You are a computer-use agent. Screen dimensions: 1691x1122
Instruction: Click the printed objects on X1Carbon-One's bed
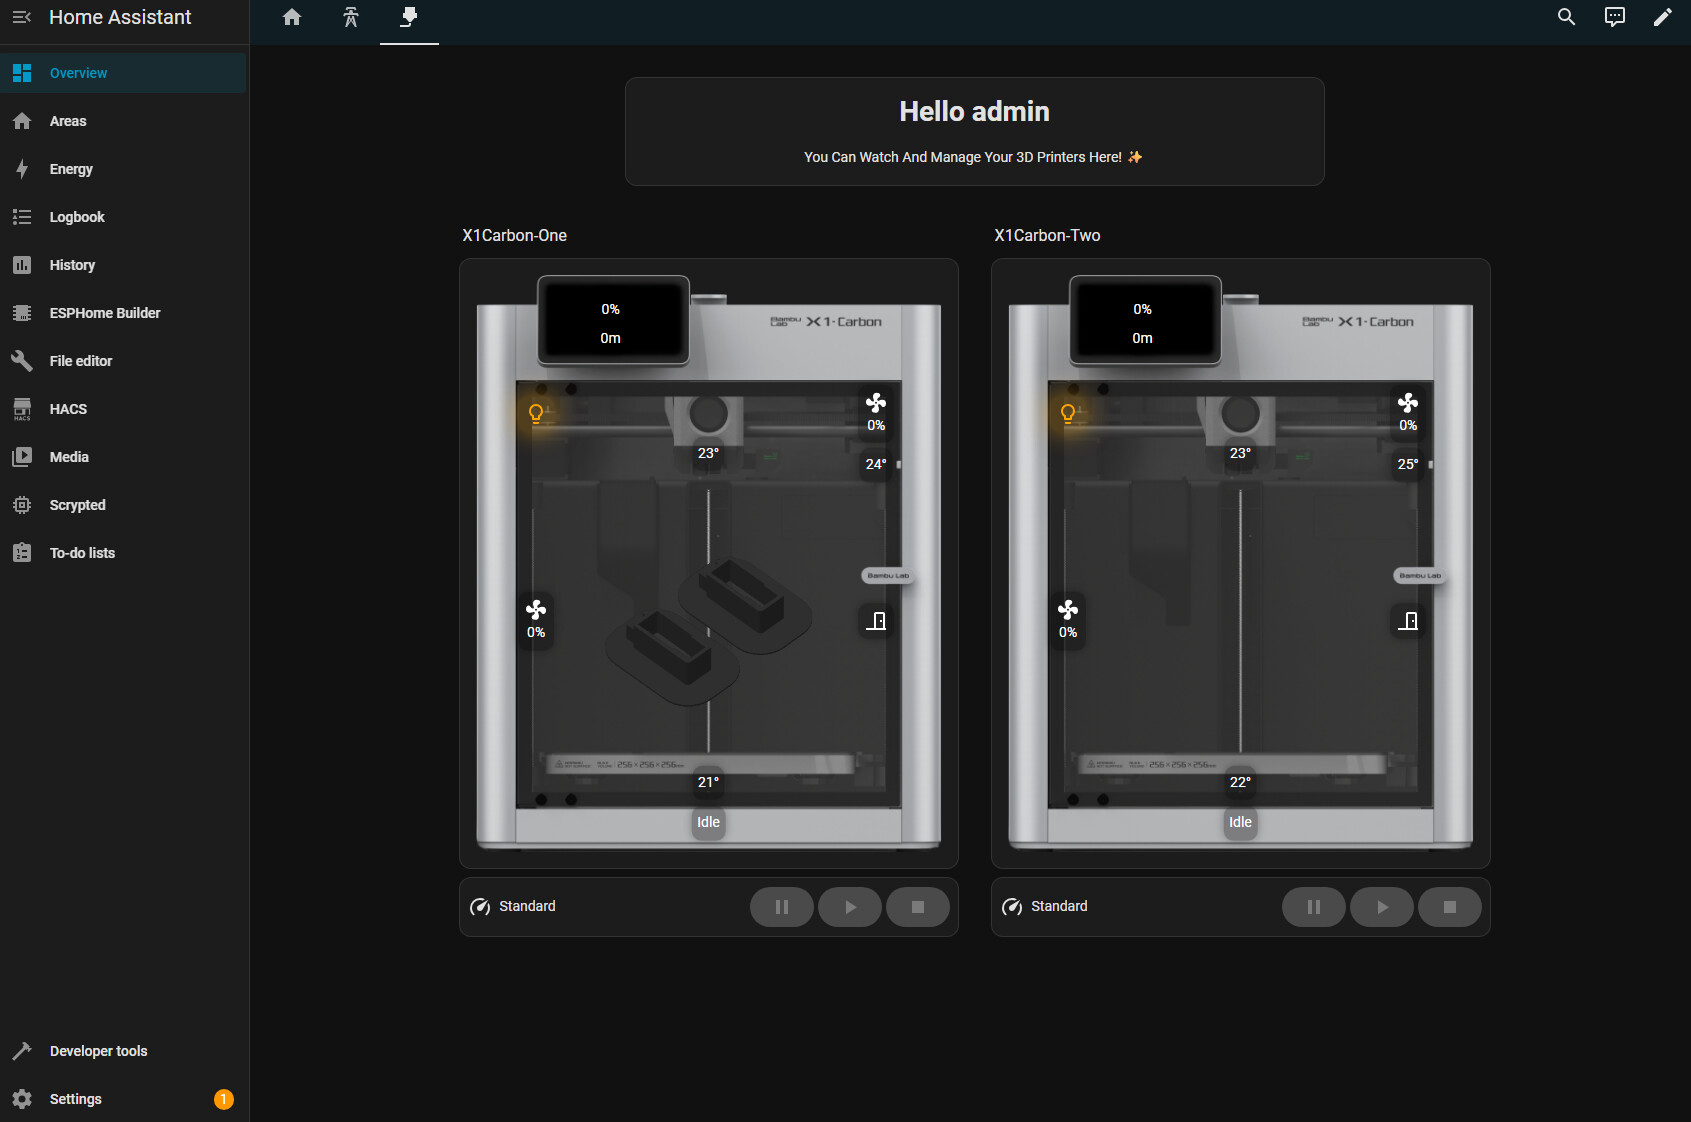tap(708, 631)
